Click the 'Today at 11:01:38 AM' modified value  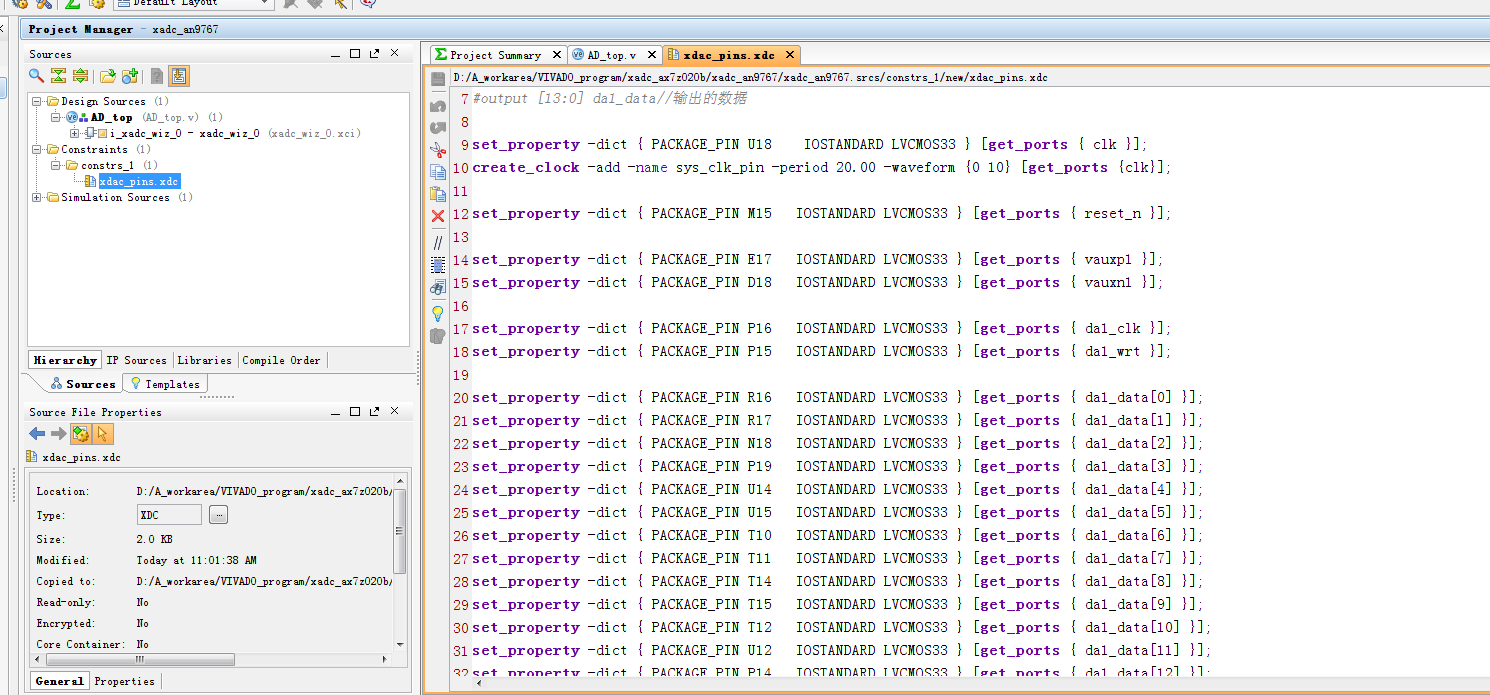(196, 561)
